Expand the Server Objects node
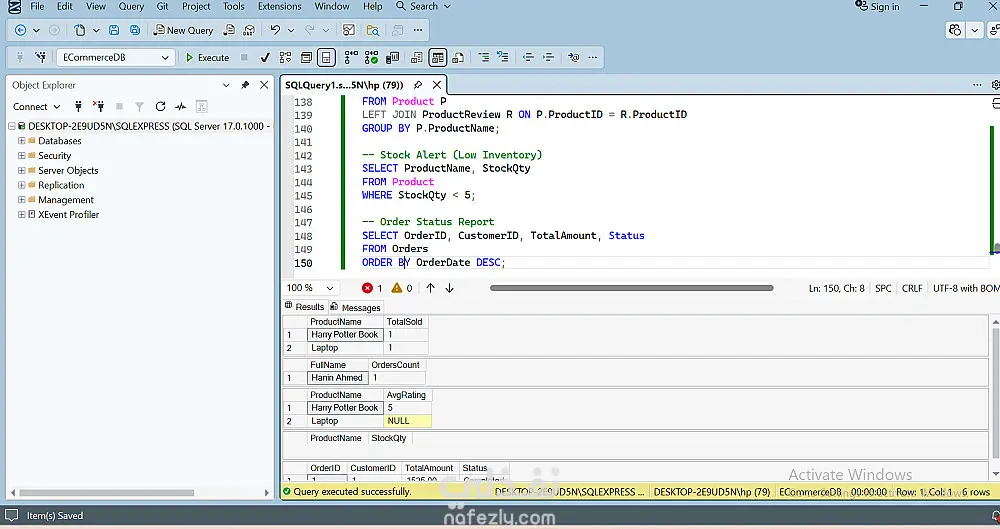This screenshot has width=1000, height=529. [x=22, y=170]
